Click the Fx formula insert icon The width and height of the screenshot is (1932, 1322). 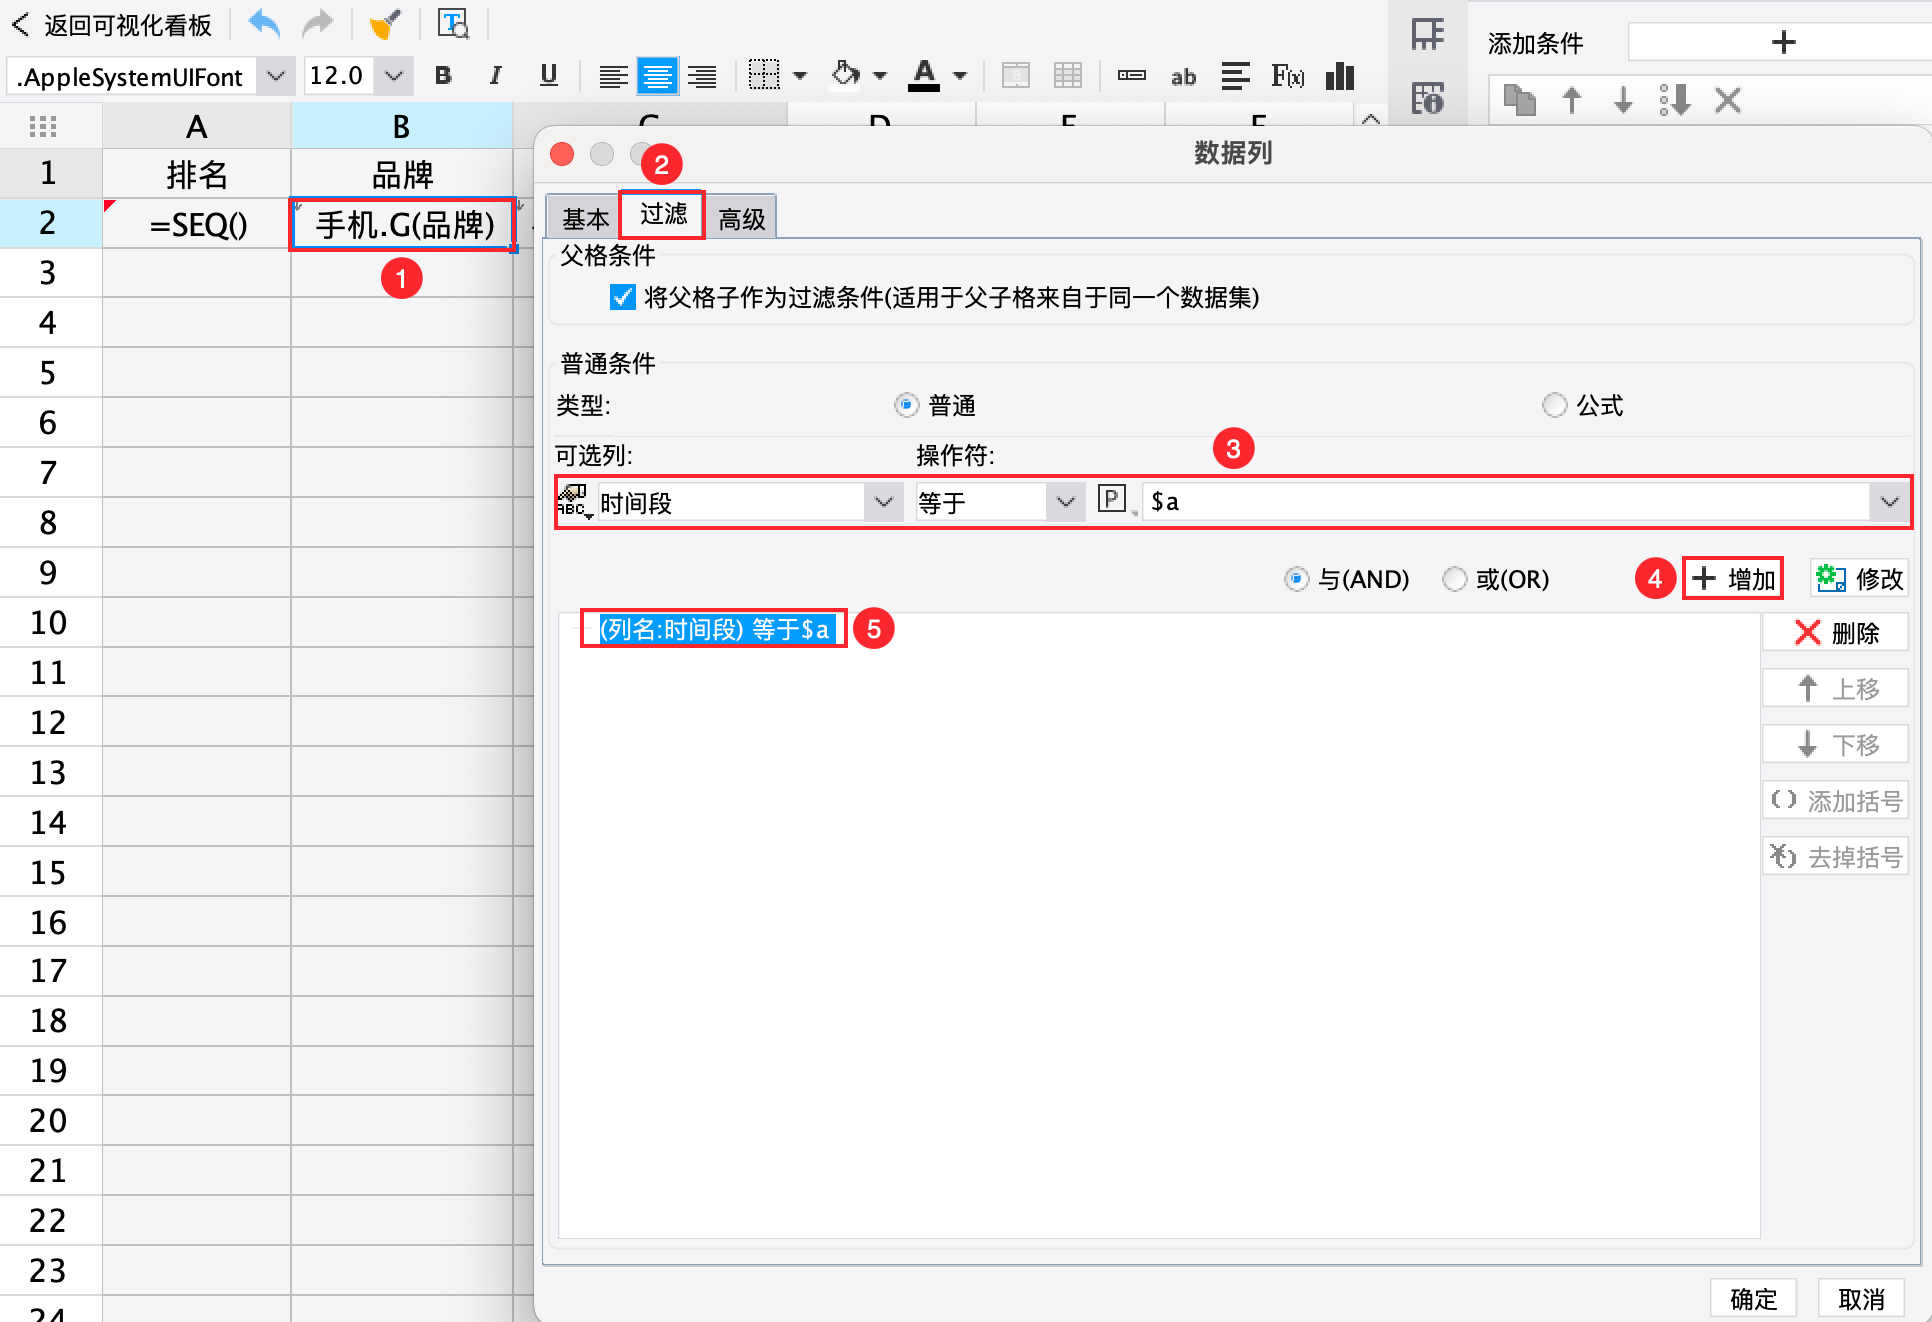(x=1287, y=76)
